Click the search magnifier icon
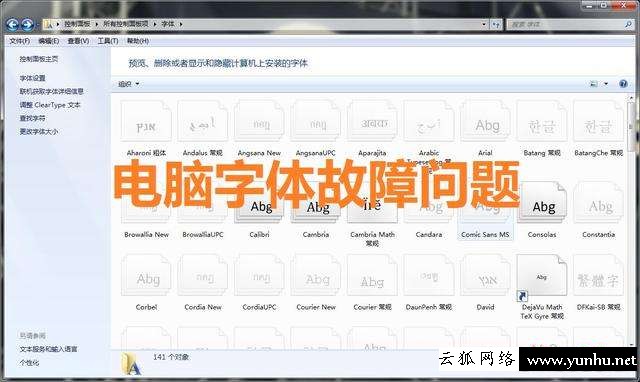640x382 pixels. point(629,24)
